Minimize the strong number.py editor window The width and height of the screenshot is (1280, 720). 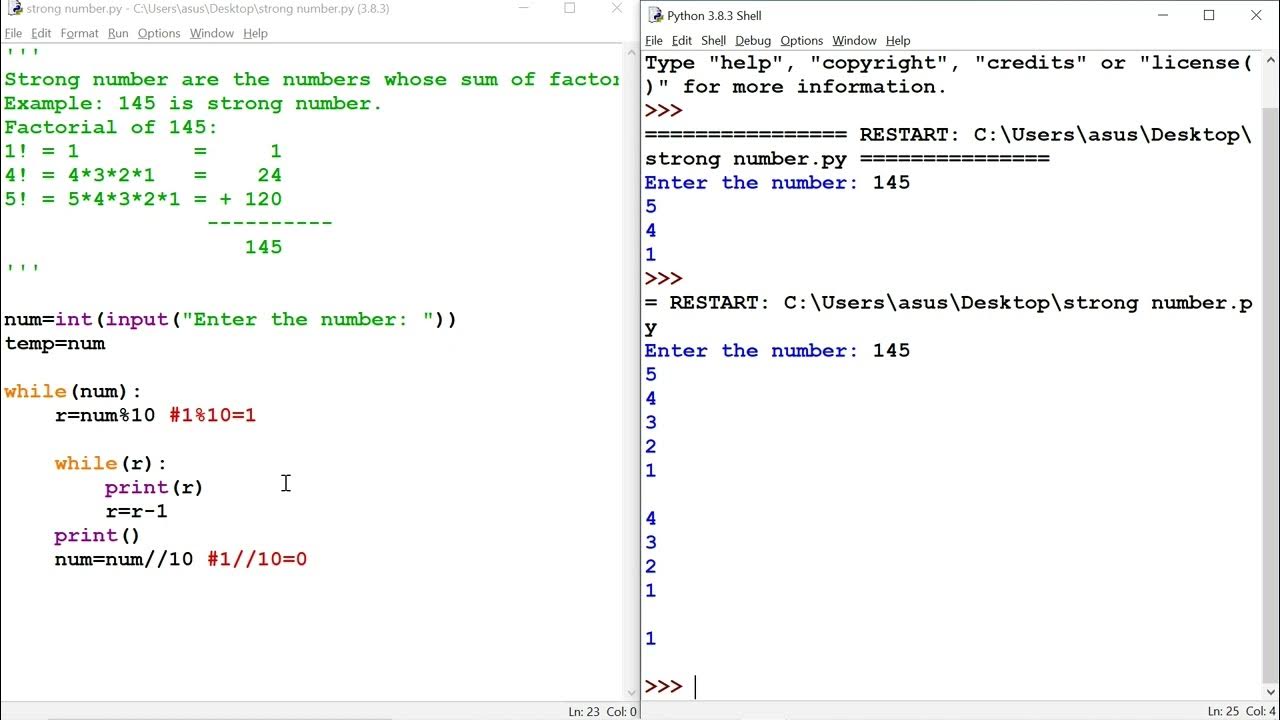coord(524,8)
